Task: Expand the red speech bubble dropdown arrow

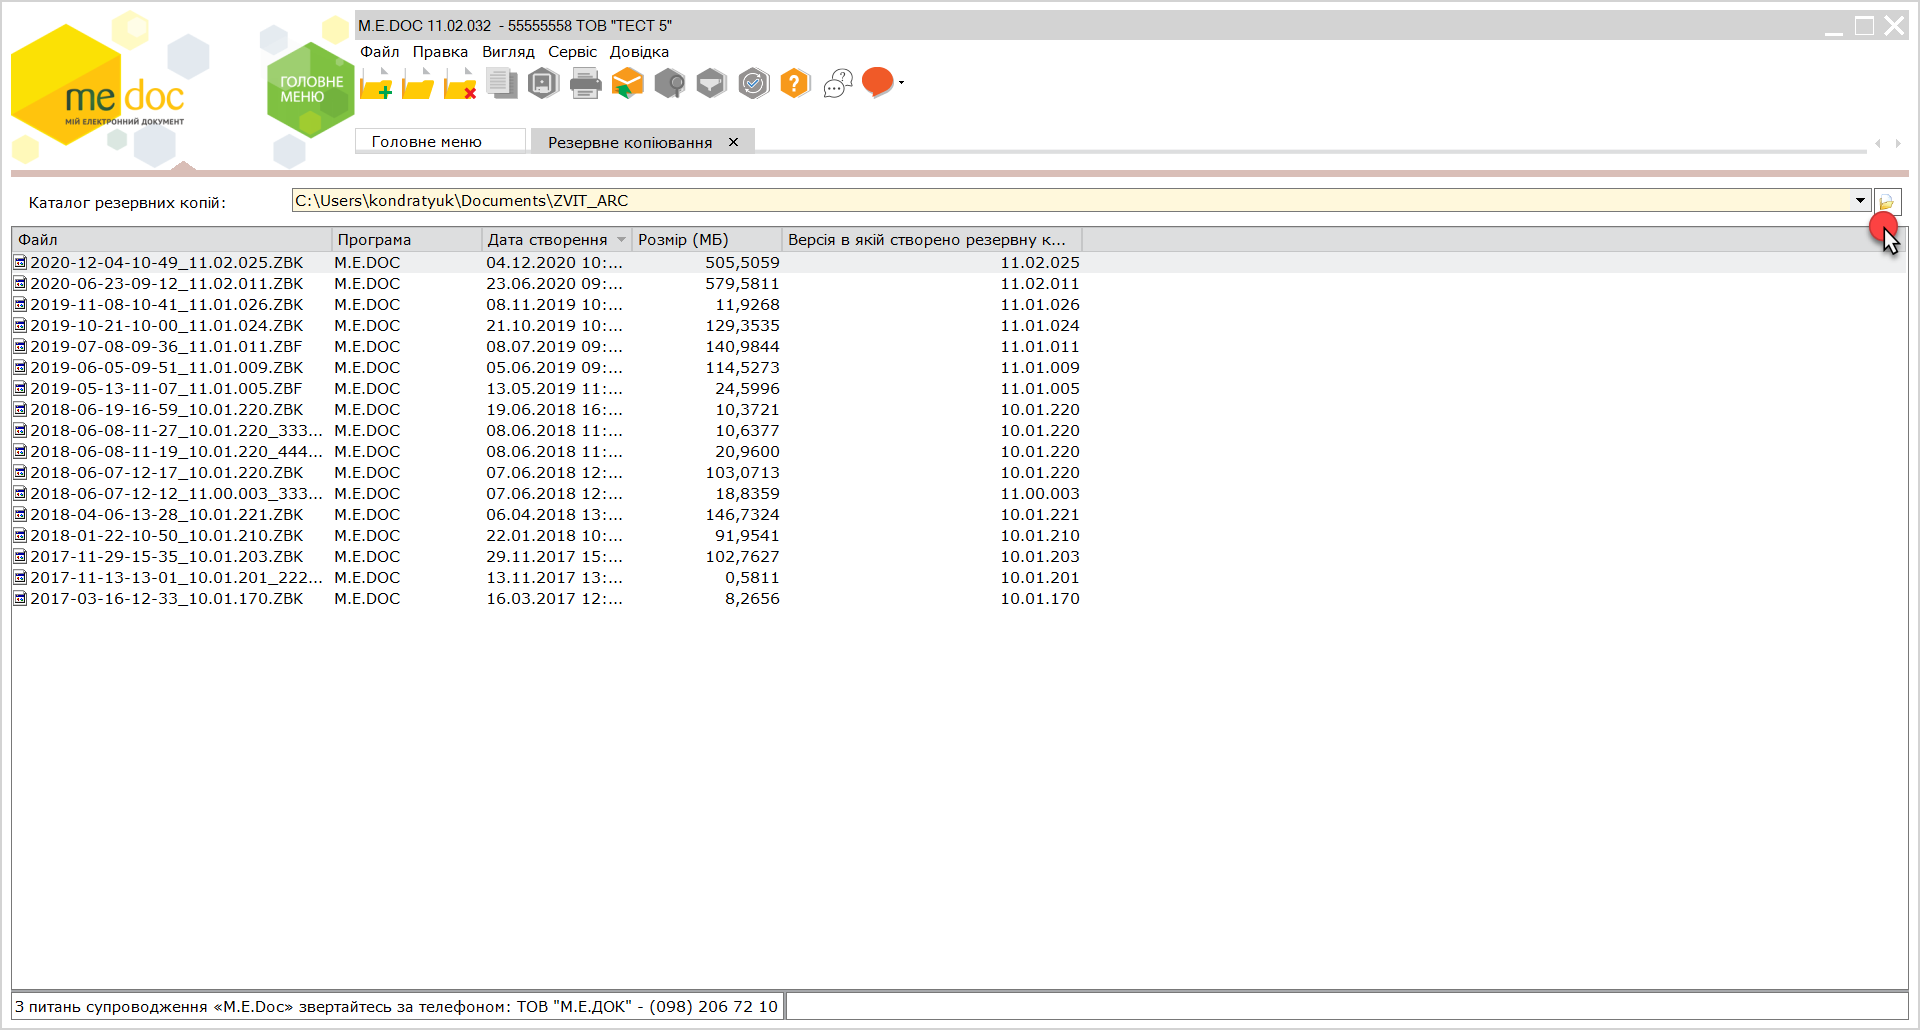Action: tap(901, 83)
